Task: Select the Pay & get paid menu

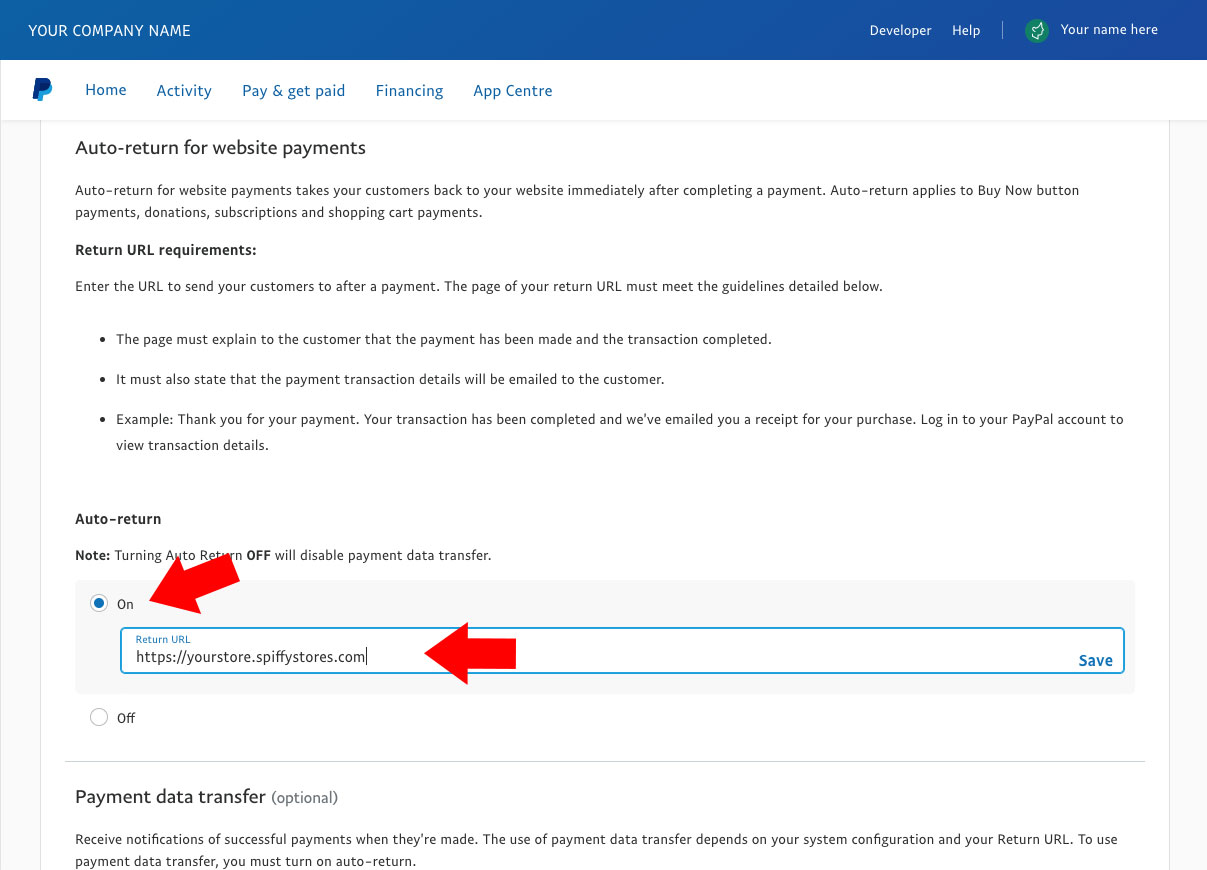Action: pyautogui.click(x=293, y=91)
